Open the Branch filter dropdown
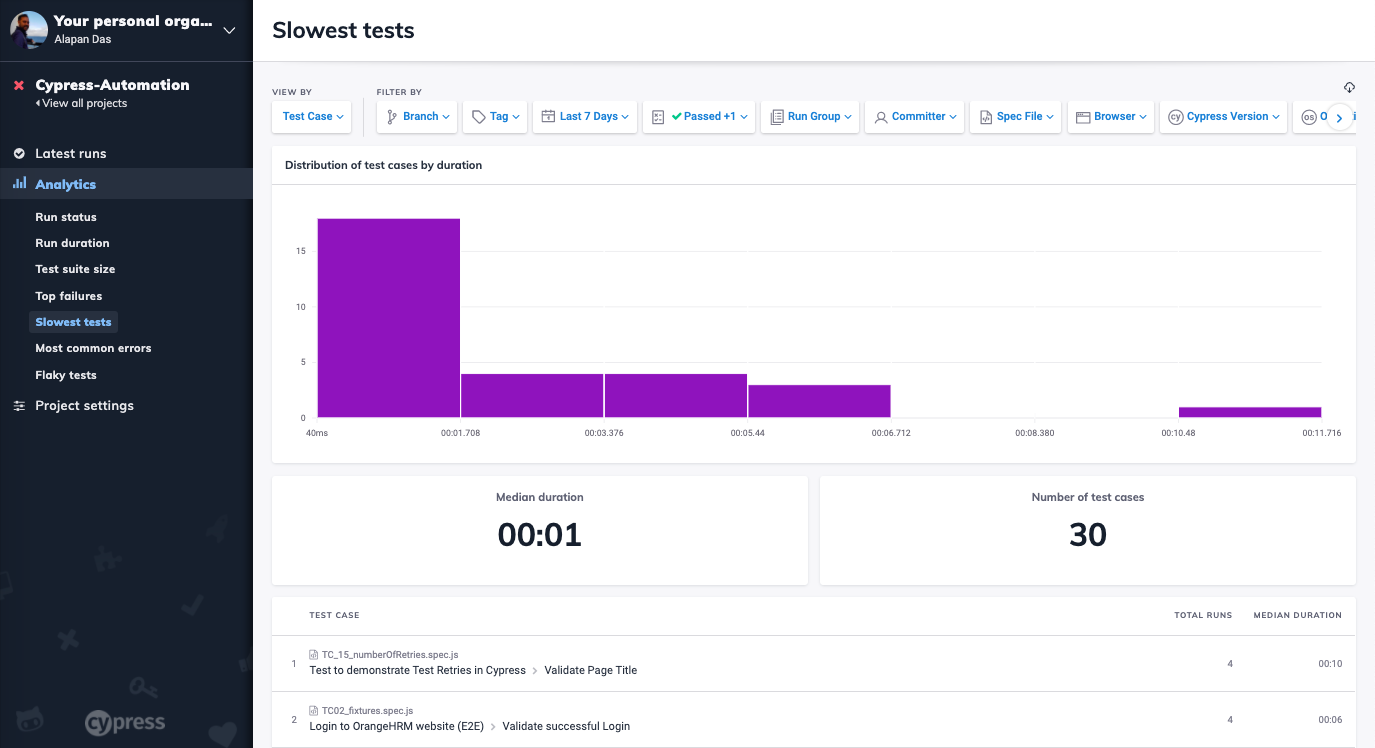 click(x=417, y=116)
